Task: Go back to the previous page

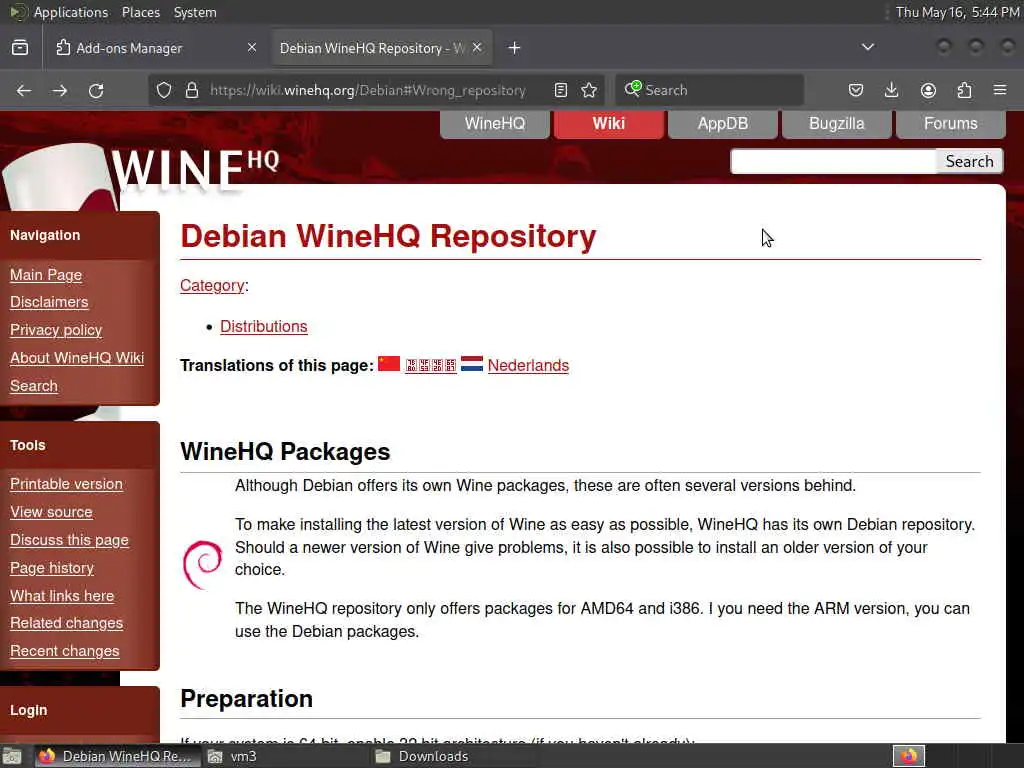Action: point(24,90)
